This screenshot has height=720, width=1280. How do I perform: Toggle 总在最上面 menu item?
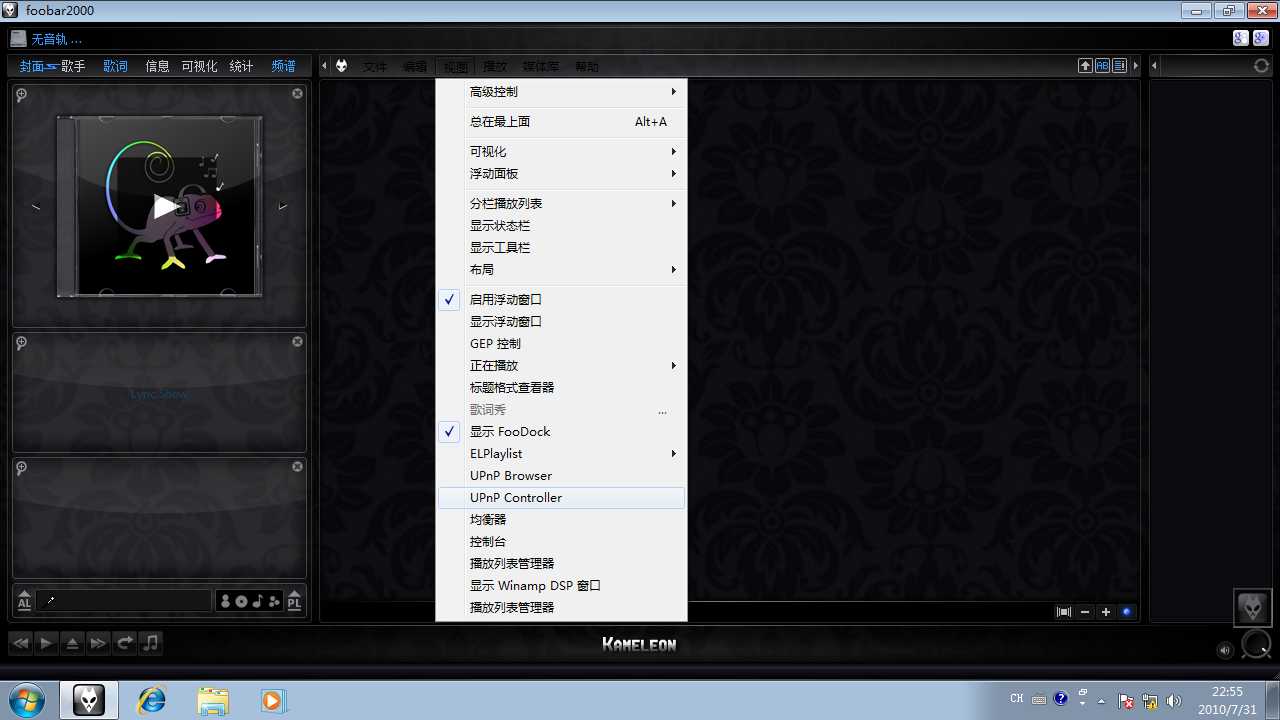point(561,121)
